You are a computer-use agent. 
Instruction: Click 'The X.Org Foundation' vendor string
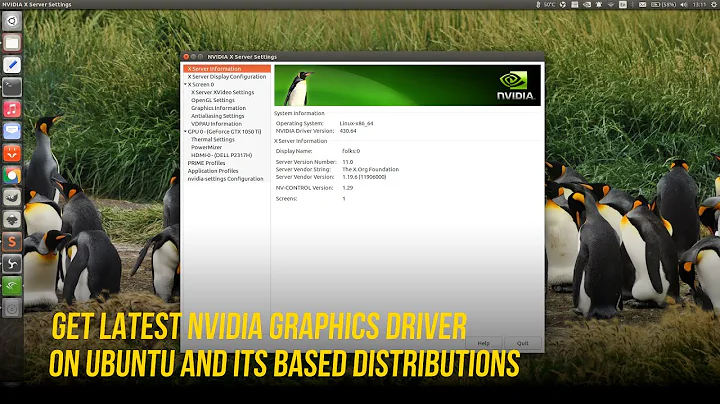click(371, 169)
